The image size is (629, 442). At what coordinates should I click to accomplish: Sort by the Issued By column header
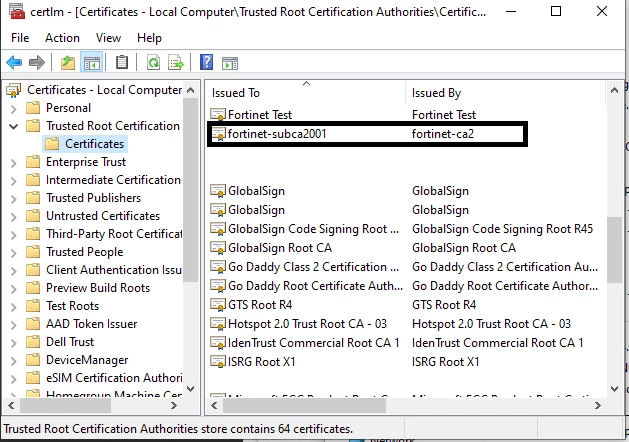pyautogui.click(x=505, y=93)
